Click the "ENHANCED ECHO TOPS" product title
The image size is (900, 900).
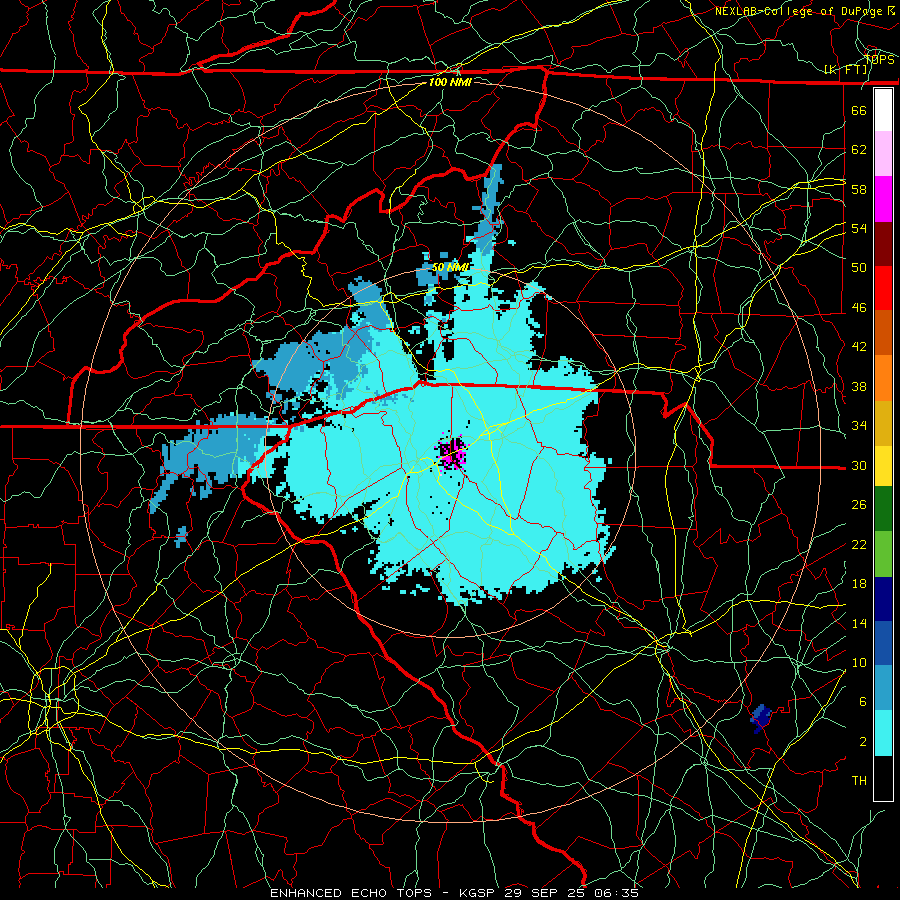351,893
